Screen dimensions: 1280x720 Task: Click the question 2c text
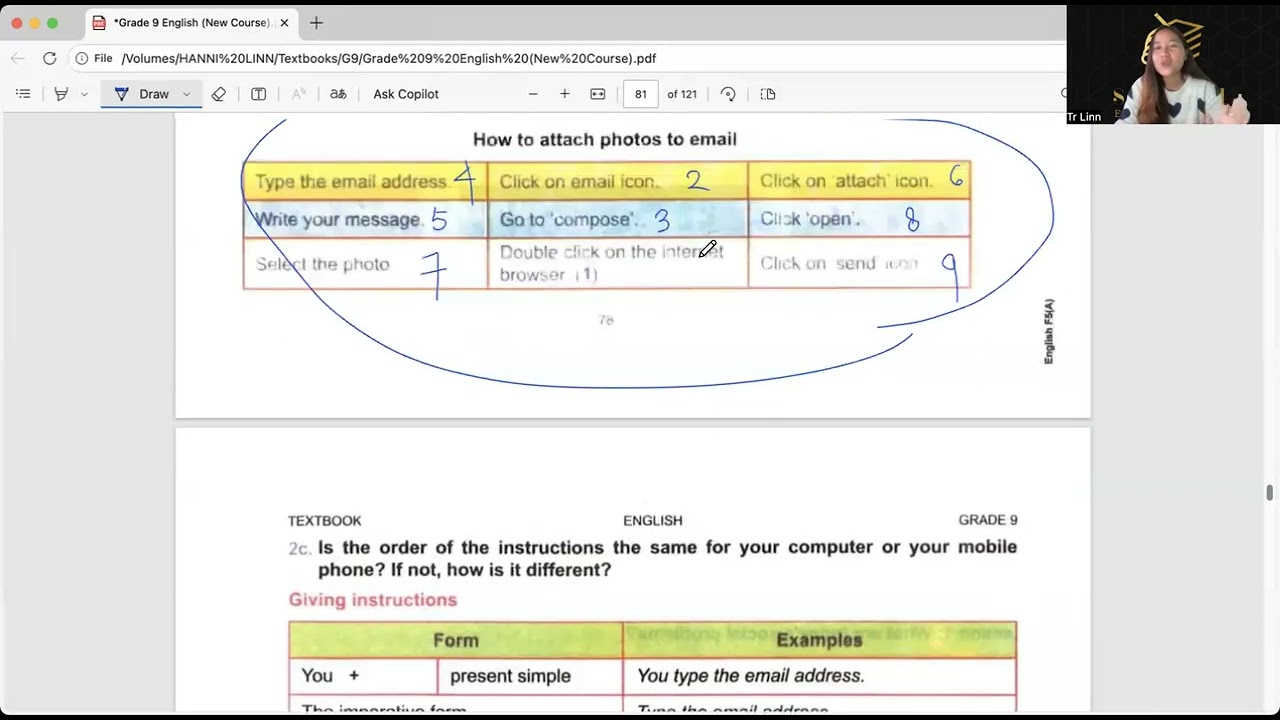point(652,558)
